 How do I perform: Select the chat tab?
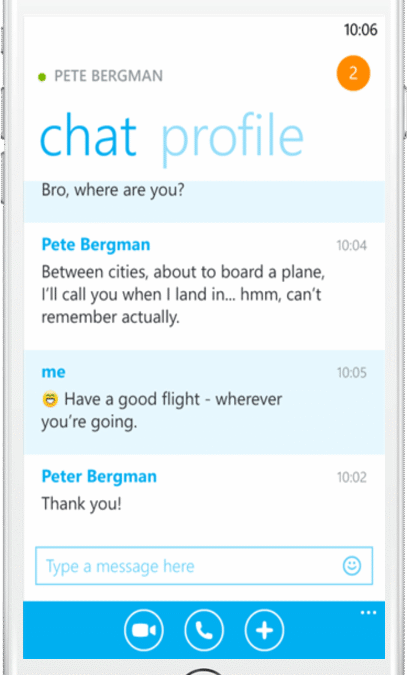[88, 134]
